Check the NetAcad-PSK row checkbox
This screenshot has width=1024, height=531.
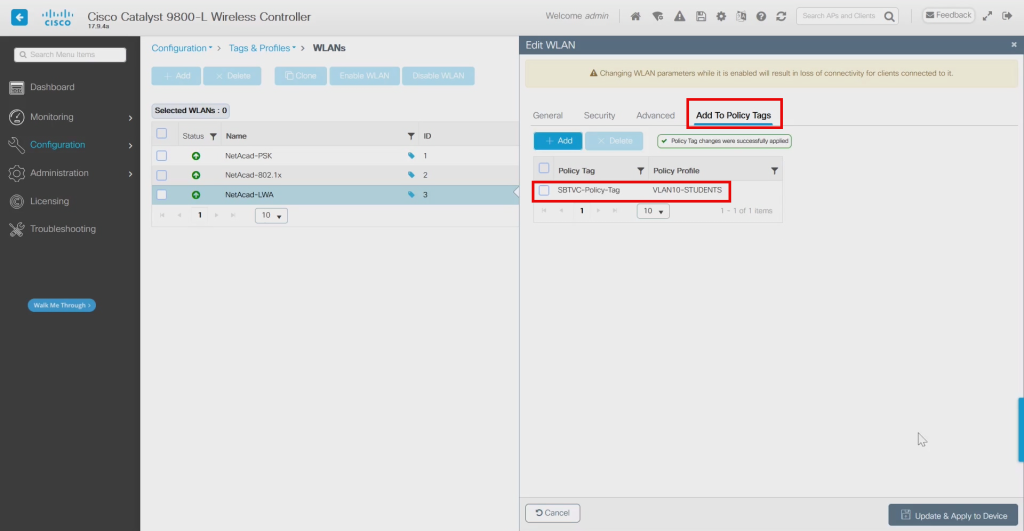coord(161,156)
